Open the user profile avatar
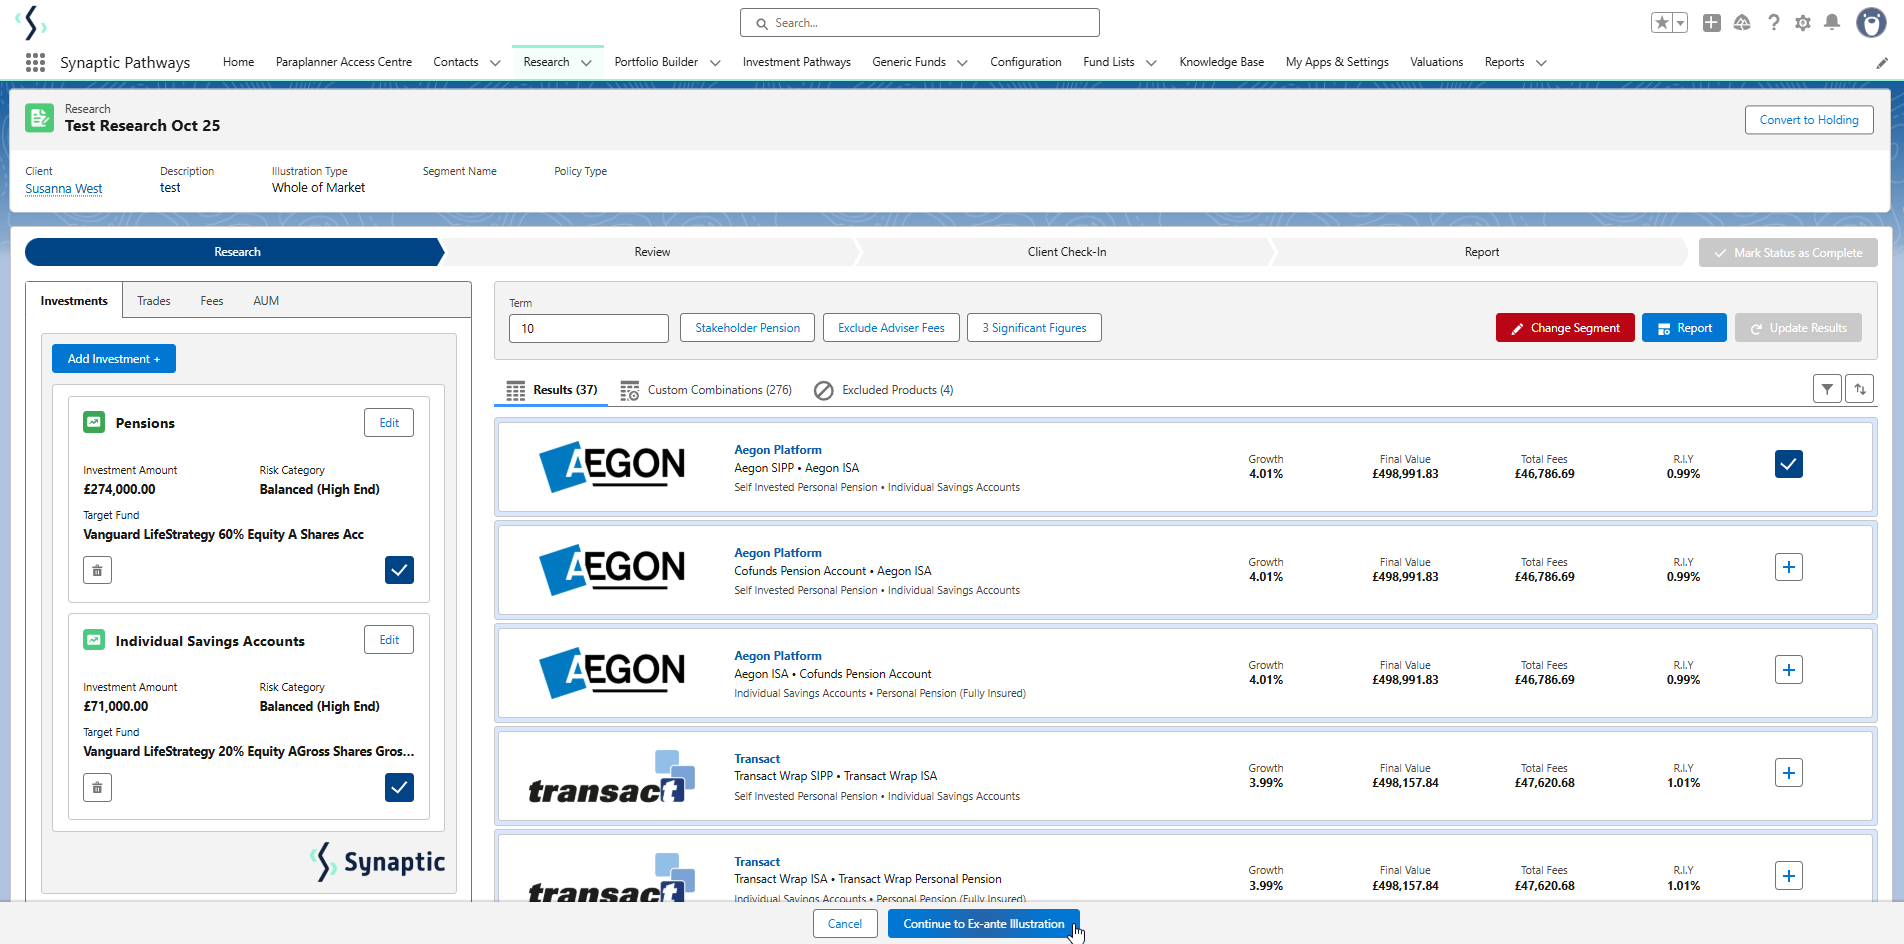 [x=1871, y=22]
